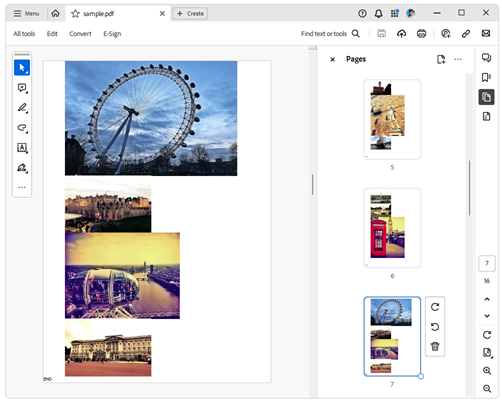Click the panel divider handle
Image resolution: width=502 pixels, height=403 pixels.
312,185
